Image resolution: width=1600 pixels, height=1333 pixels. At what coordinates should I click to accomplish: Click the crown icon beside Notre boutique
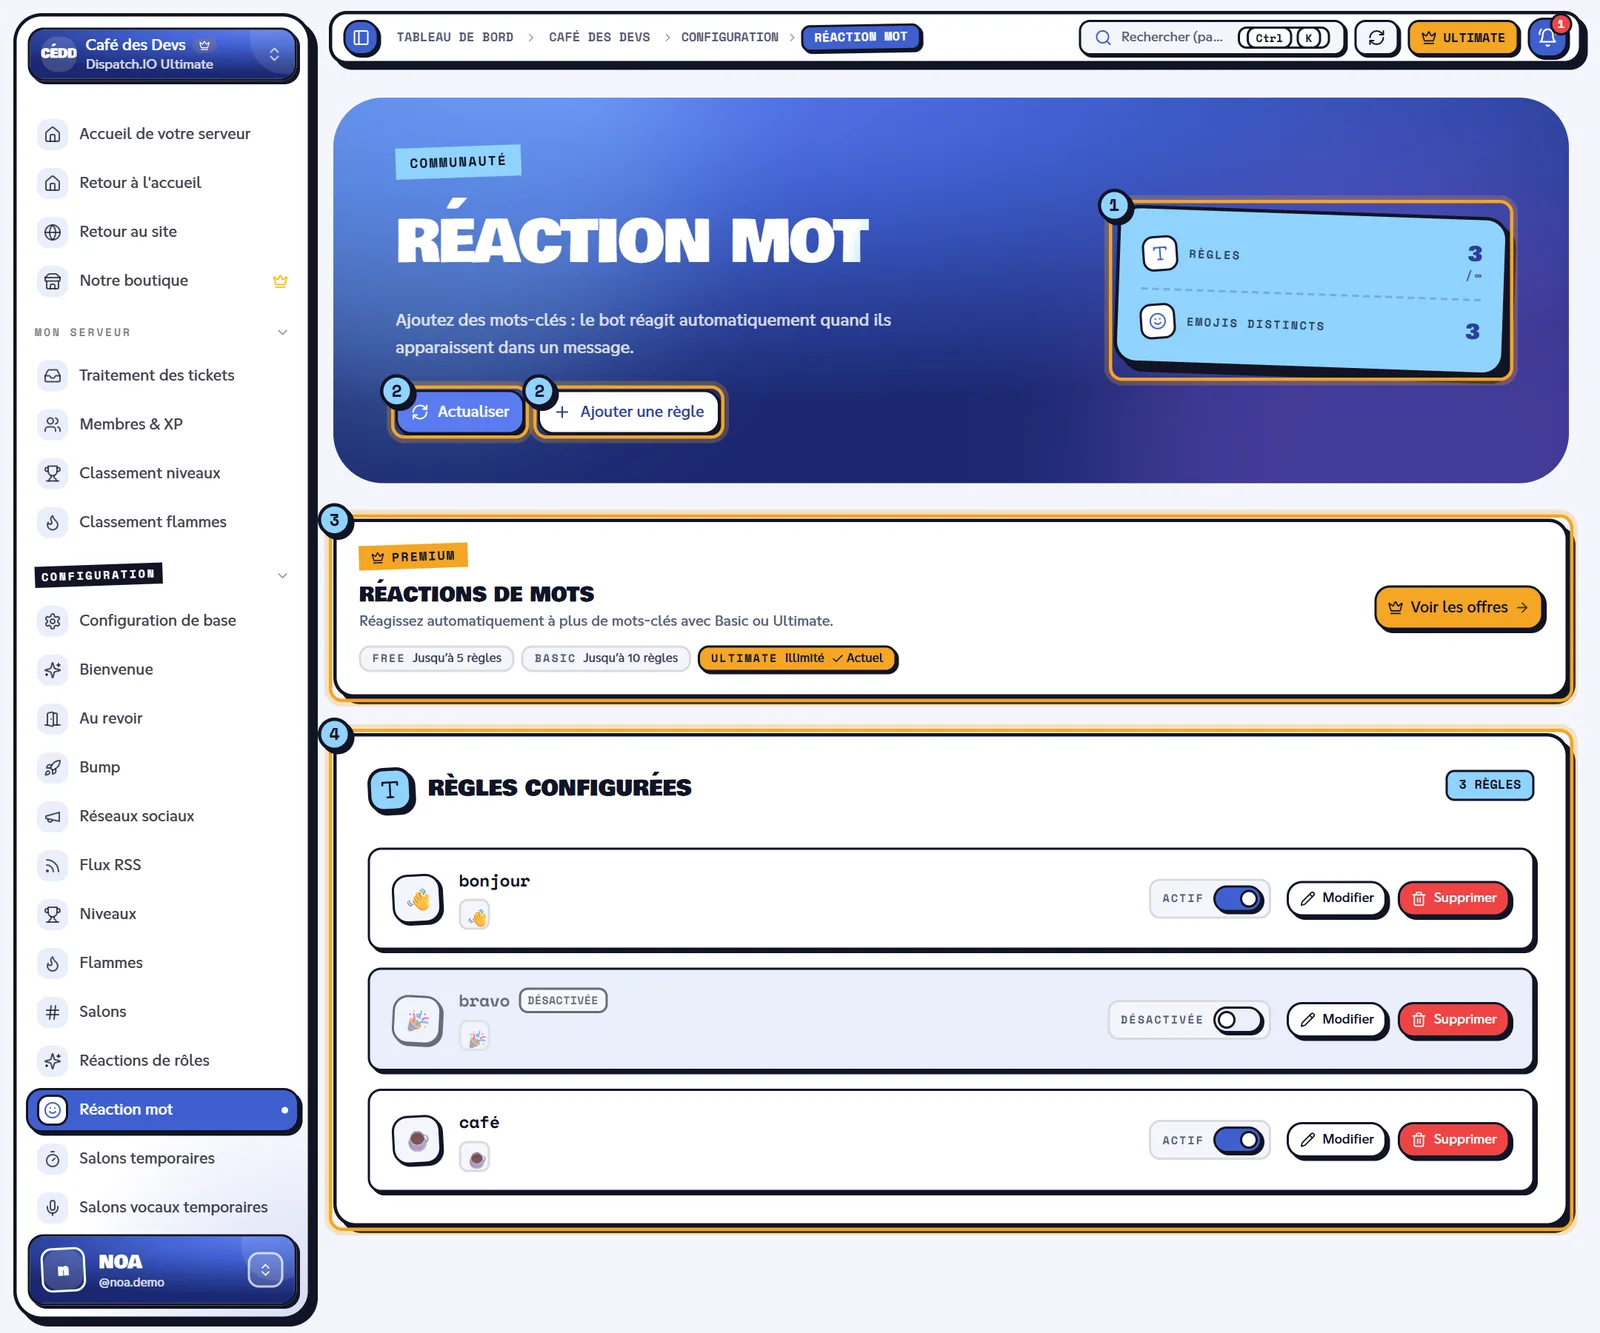[x=280, y=281]
